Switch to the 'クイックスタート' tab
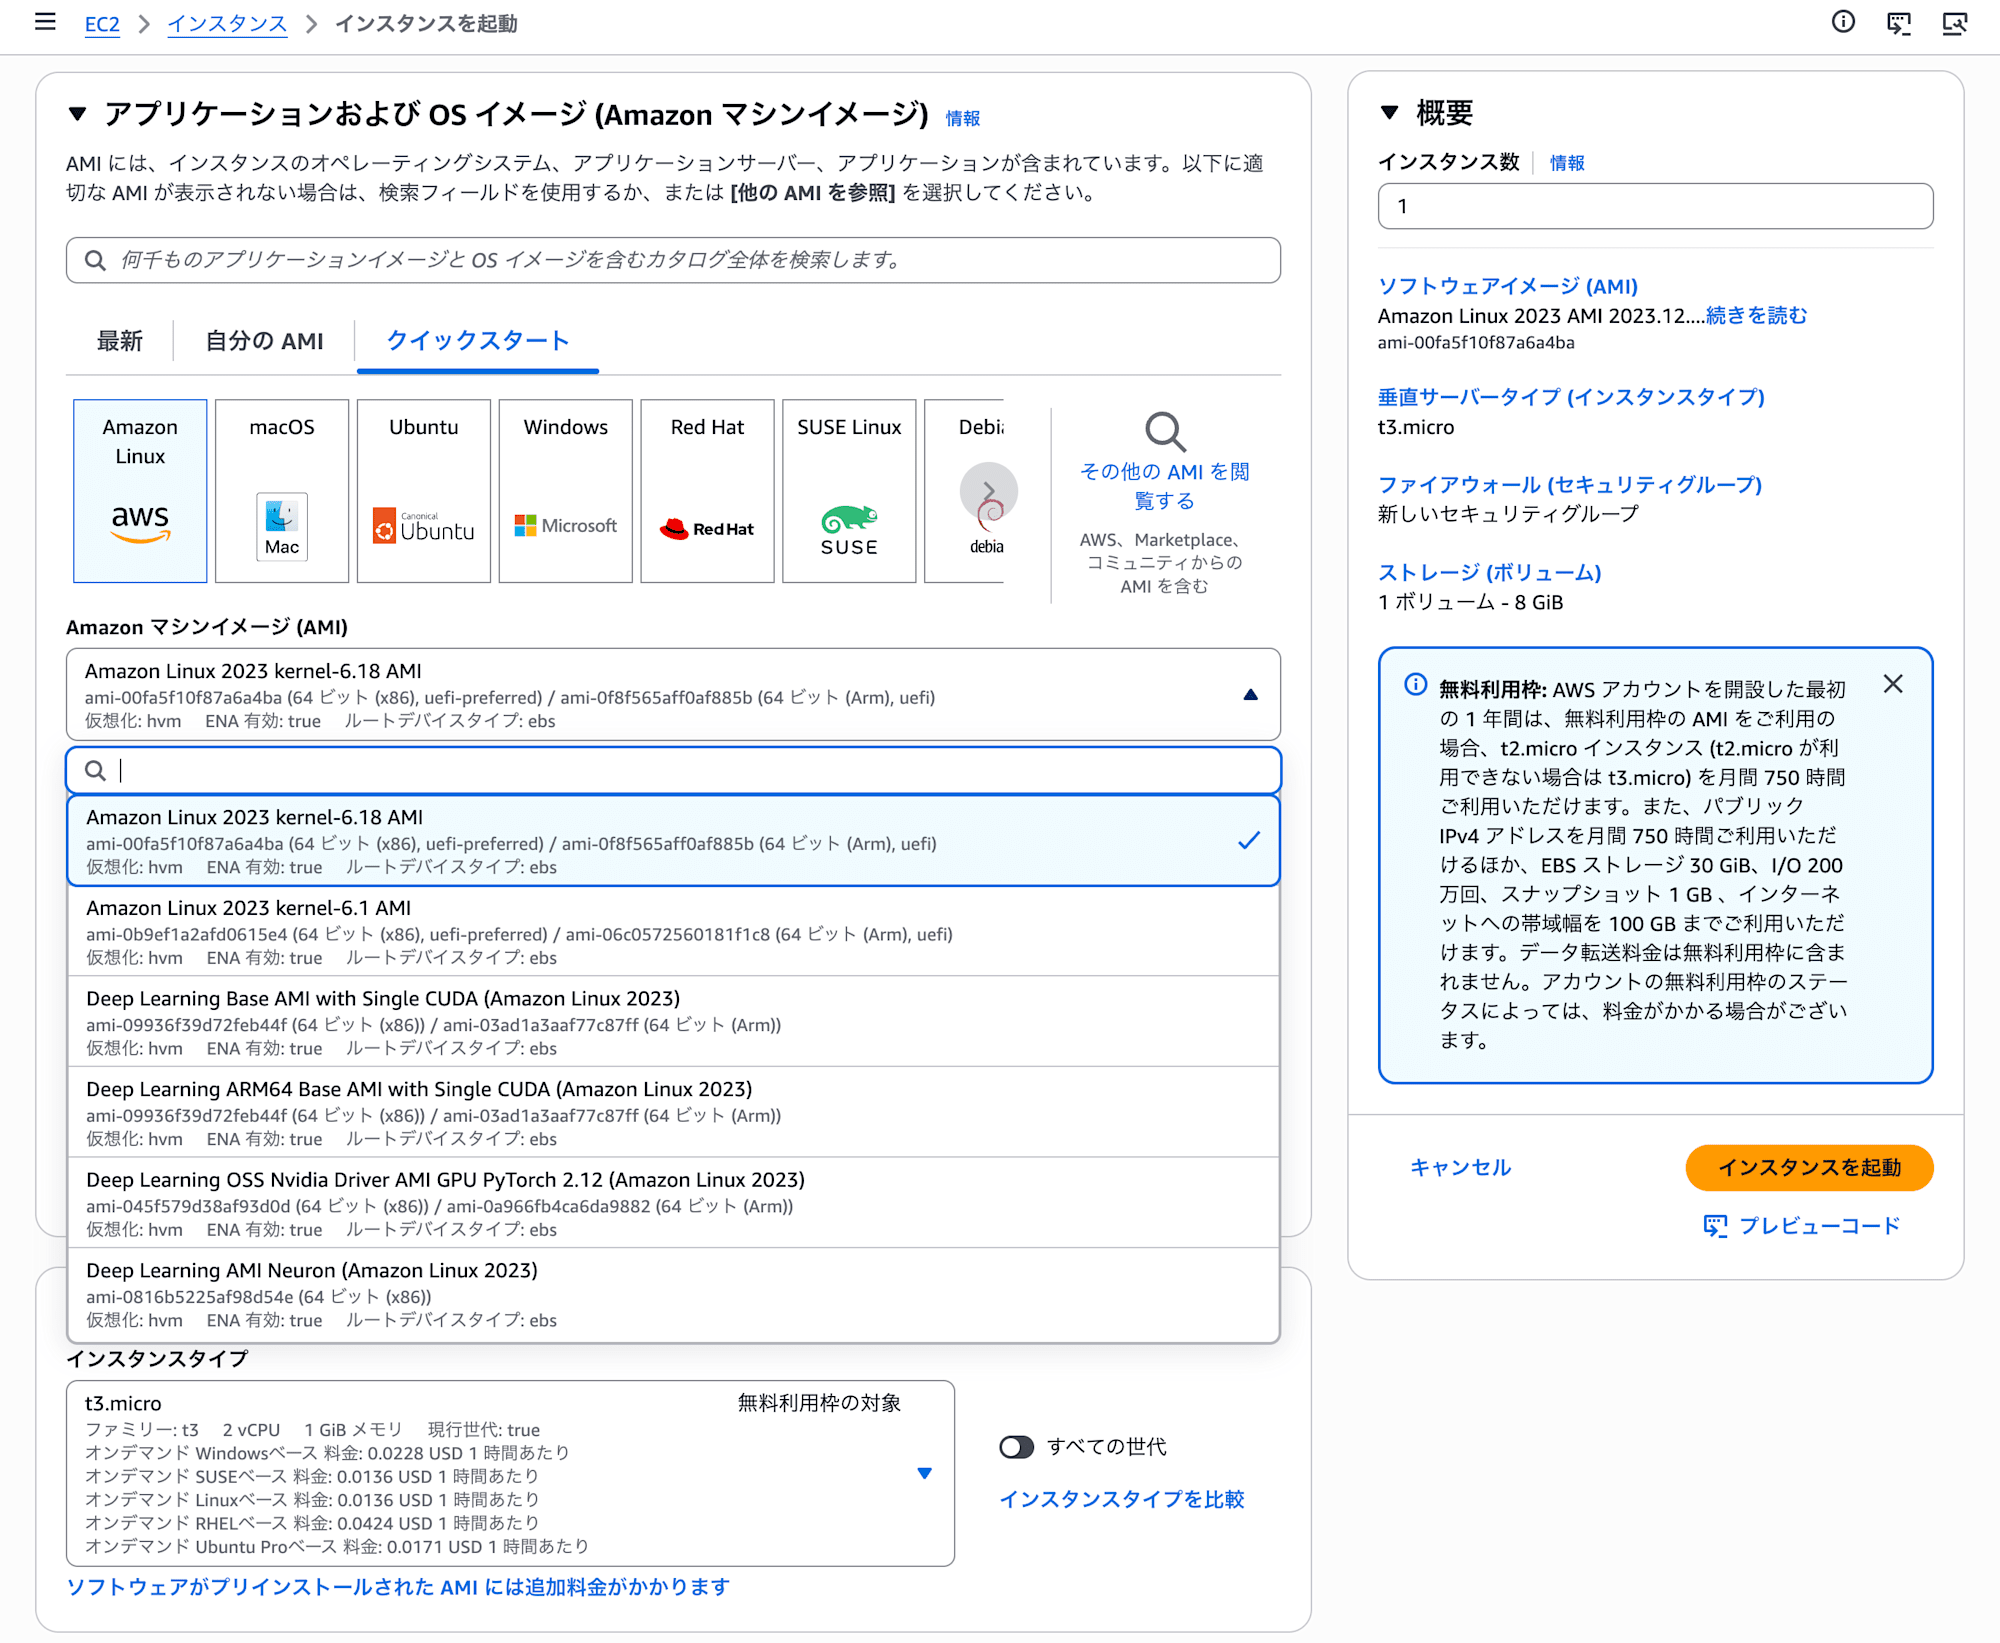 pyautogui.click(x=478, y=341)
